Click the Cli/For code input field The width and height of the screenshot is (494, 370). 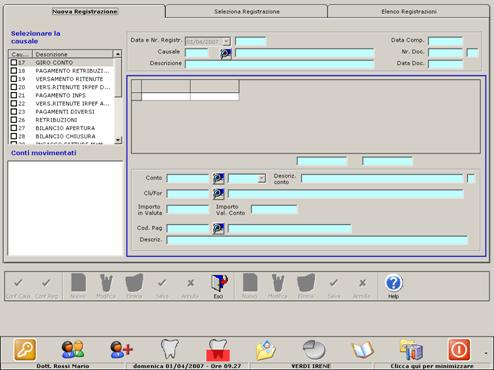point(188,194)
